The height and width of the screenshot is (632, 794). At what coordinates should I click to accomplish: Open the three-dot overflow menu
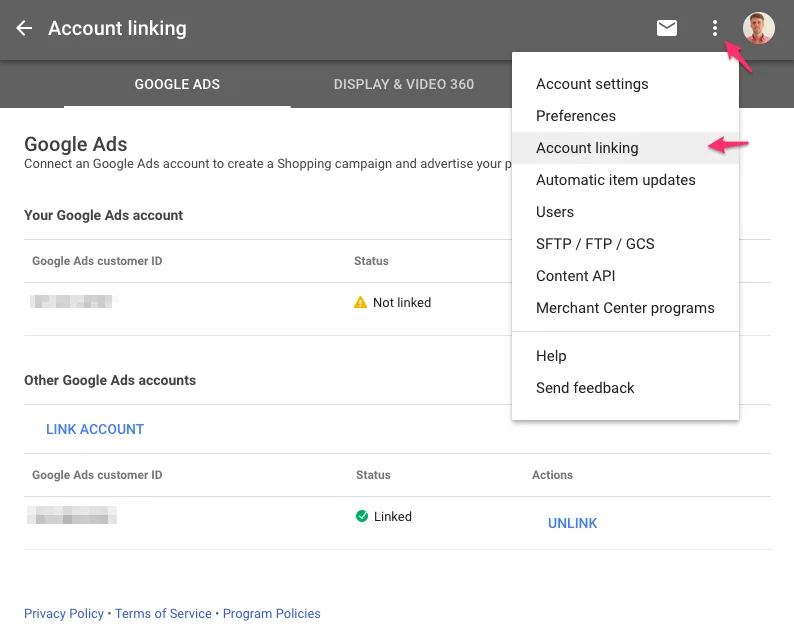click(x=714, y=28)
